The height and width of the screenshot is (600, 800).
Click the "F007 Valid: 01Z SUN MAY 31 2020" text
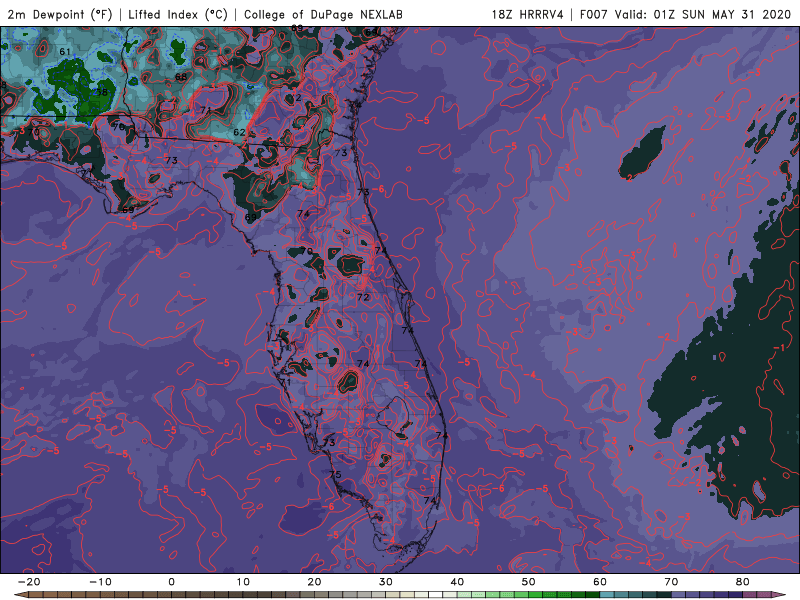(685, 15)
